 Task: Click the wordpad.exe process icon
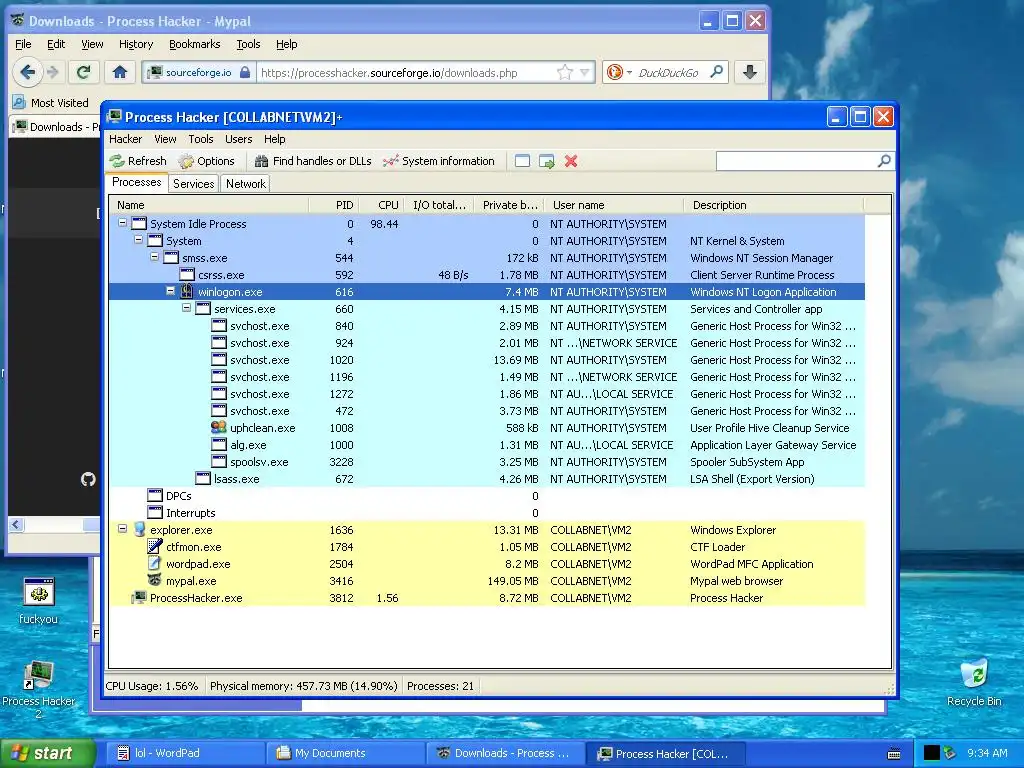coord(155,564)
